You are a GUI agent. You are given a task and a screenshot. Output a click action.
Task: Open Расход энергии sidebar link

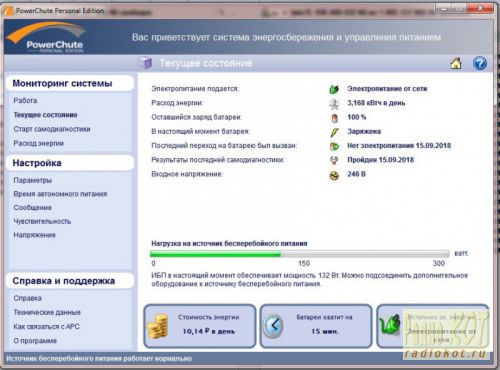39,143
